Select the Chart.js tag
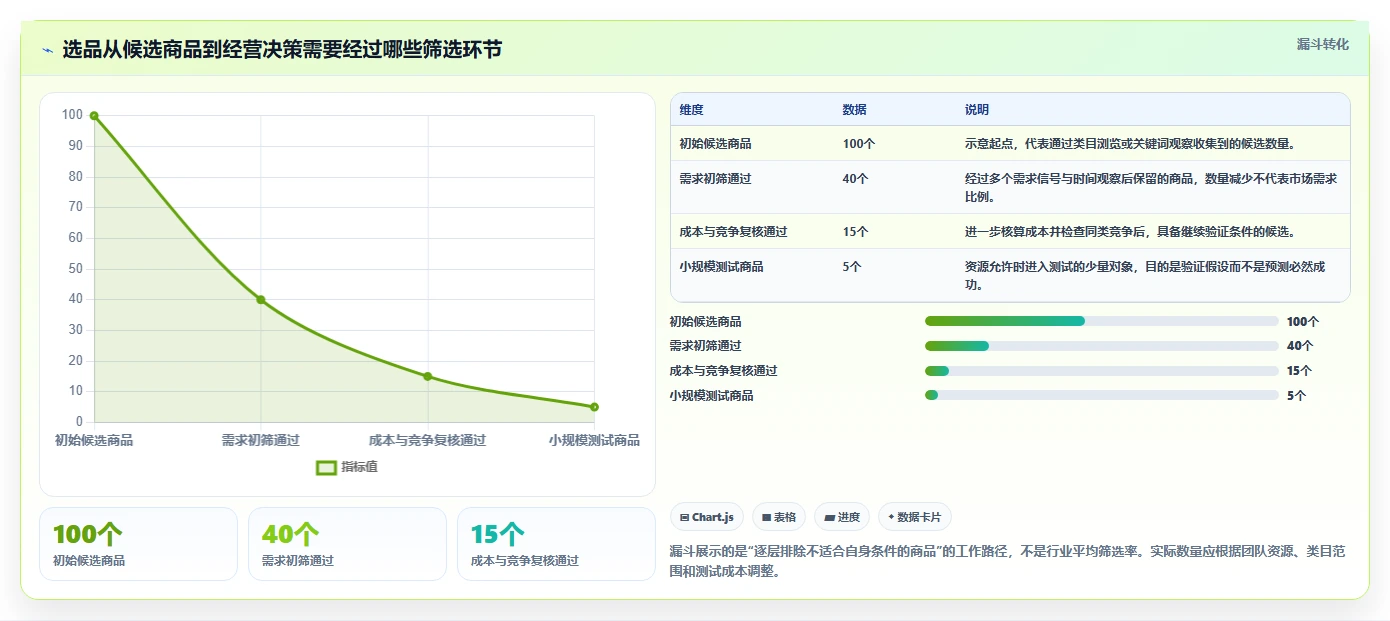 coord(707,517)
